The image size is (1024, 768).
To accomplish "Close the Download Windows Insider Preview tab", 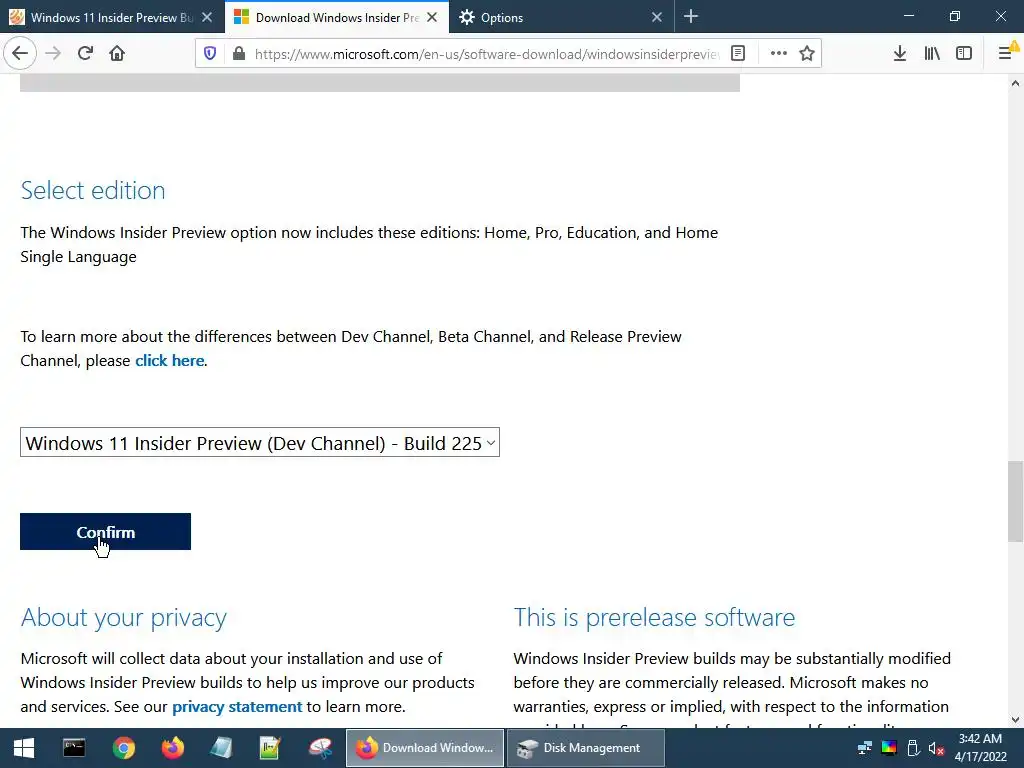I will tap(432, 18).
